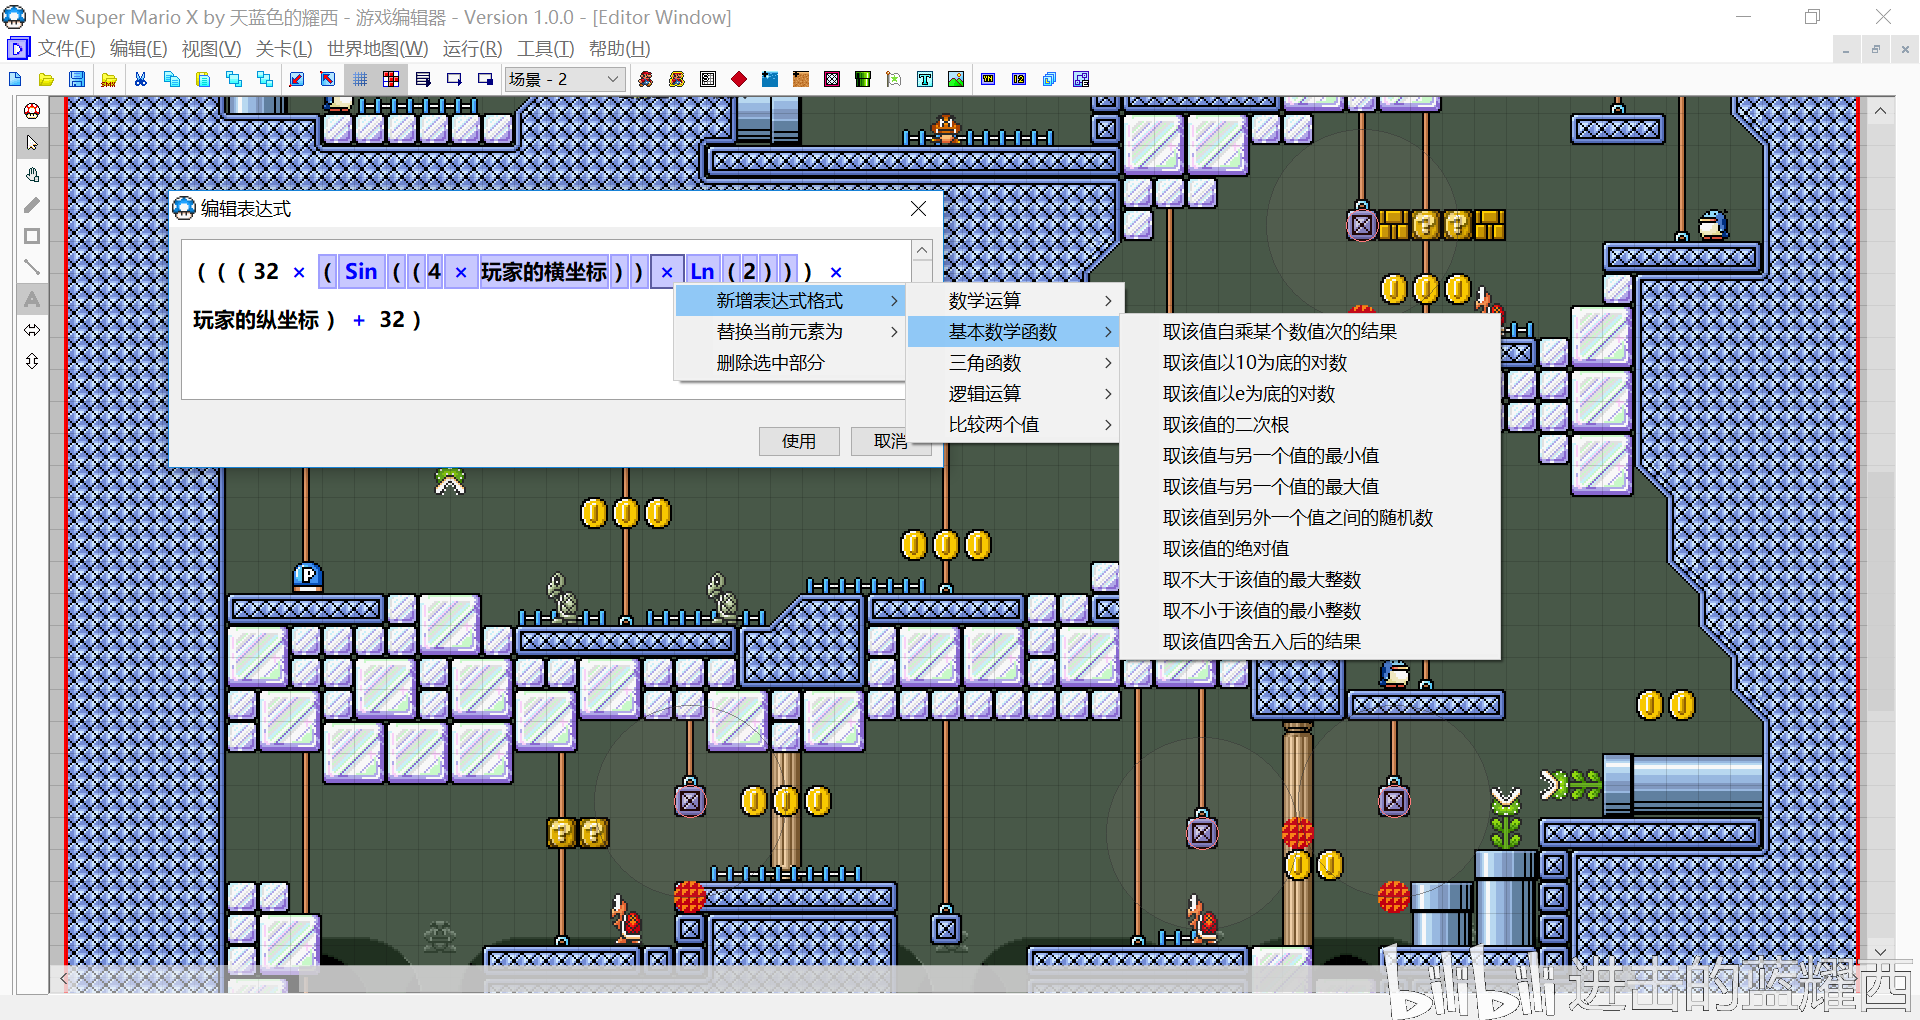Click the last toolbar icon with blue squares

[1081, 79]
